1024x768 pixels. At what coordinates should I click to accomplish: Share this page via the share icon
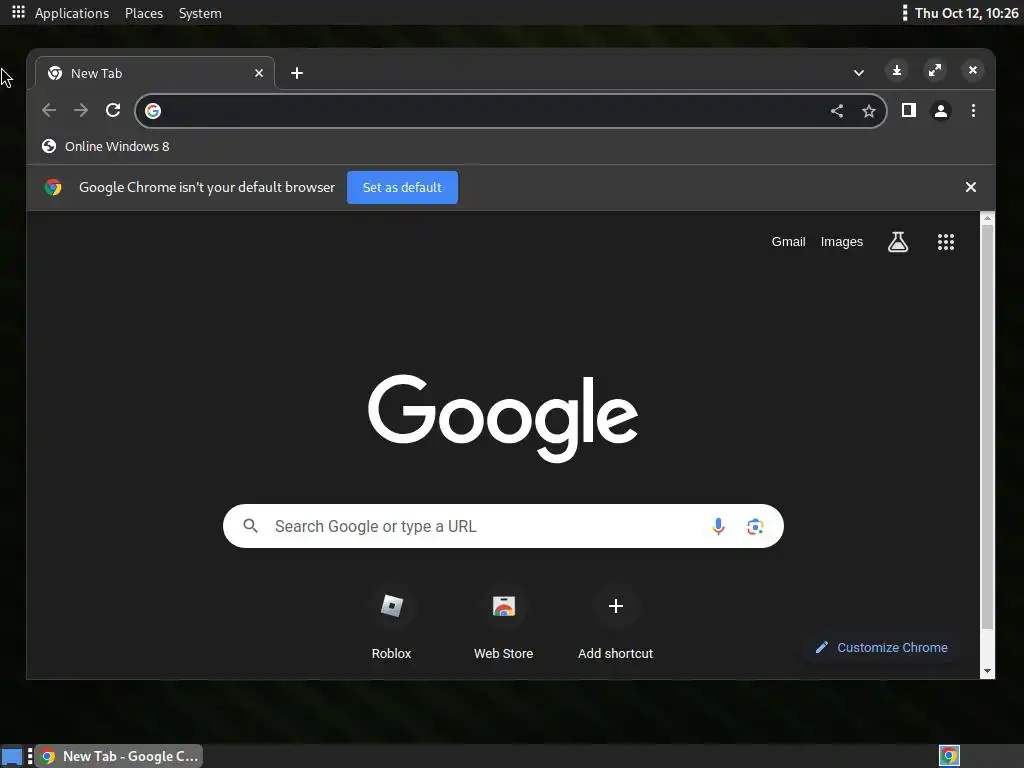point(837,111)
